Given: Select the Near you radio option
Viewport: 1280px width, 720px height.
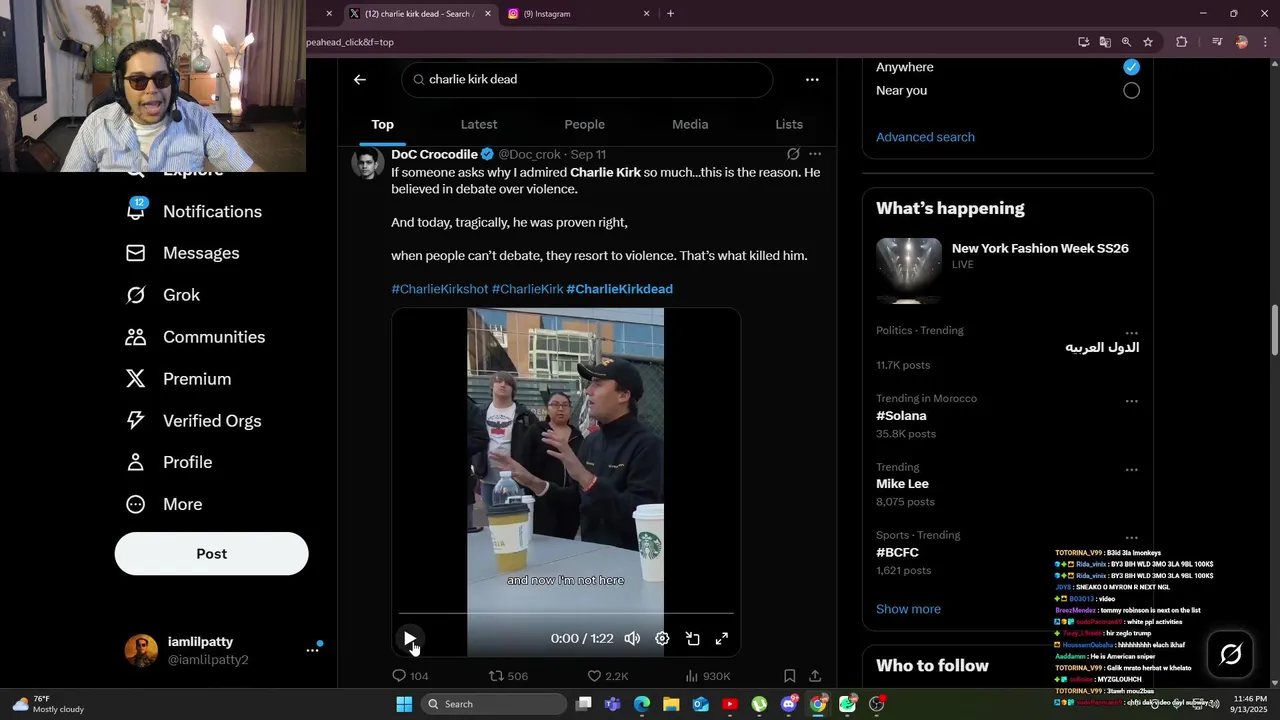Looking at the screenshot, I should coord(1131,90).
